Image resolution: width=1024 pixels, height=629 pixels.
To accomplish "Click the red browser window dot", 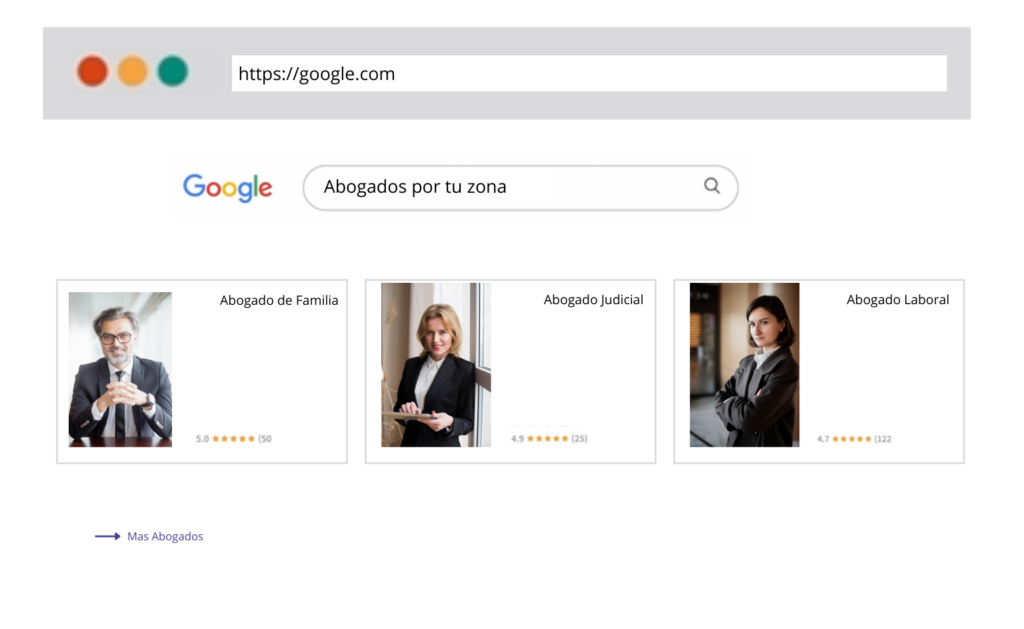I will (92, 71).
